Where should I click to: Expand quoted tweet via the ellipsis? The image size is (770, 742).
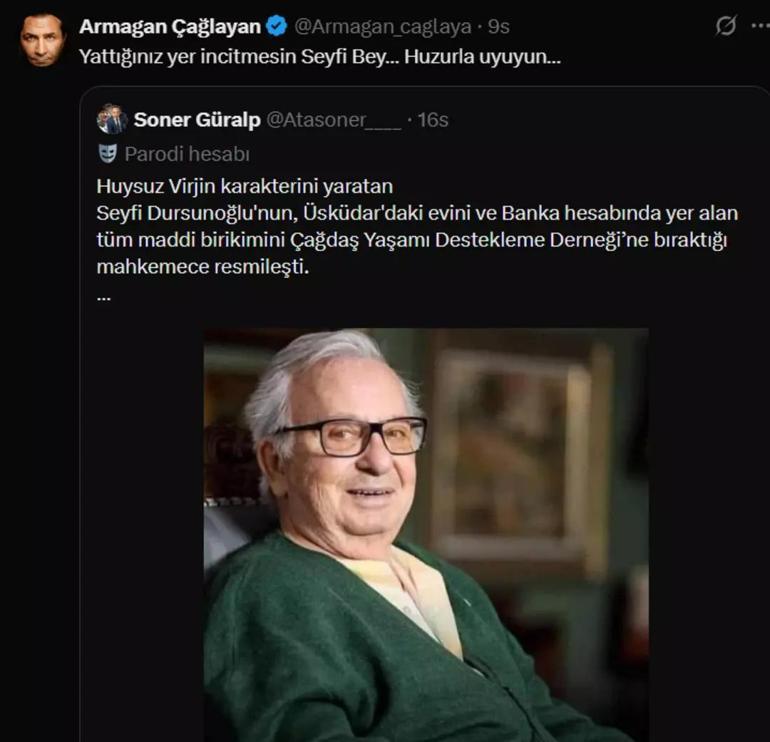point(104,297)
